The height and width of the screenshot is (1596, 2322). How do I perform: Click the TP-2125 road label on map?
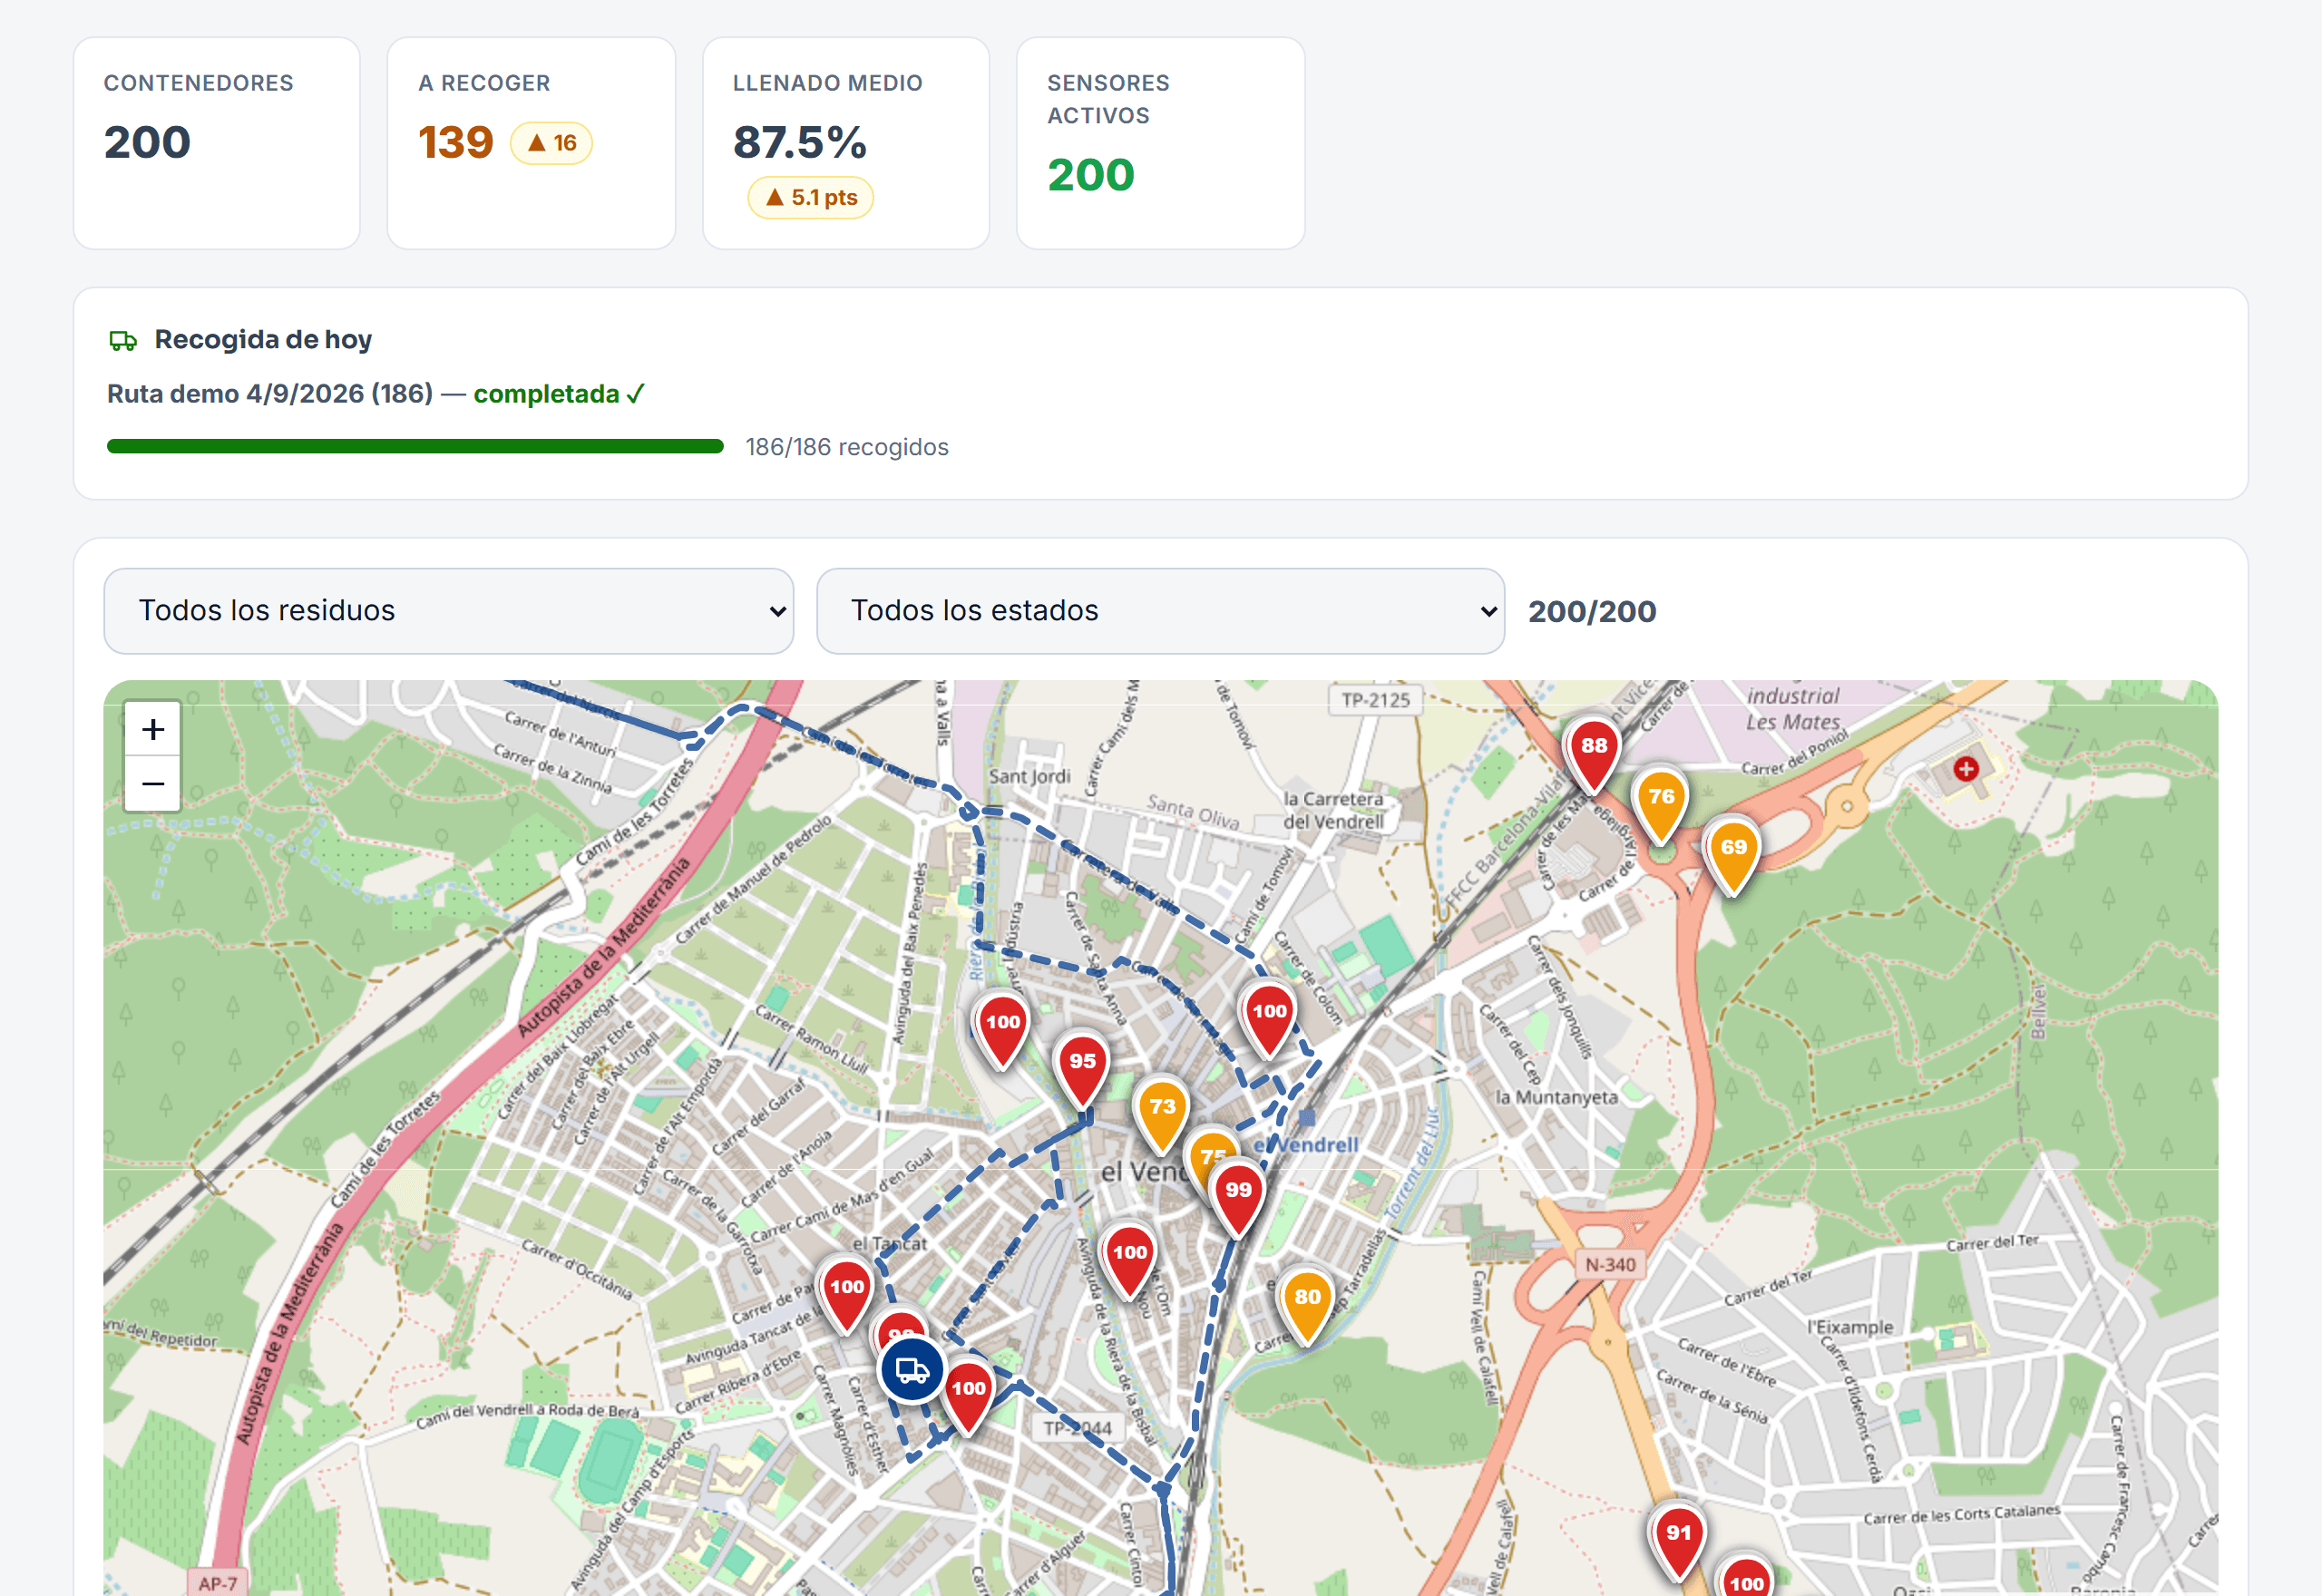tap(1375, 700)
